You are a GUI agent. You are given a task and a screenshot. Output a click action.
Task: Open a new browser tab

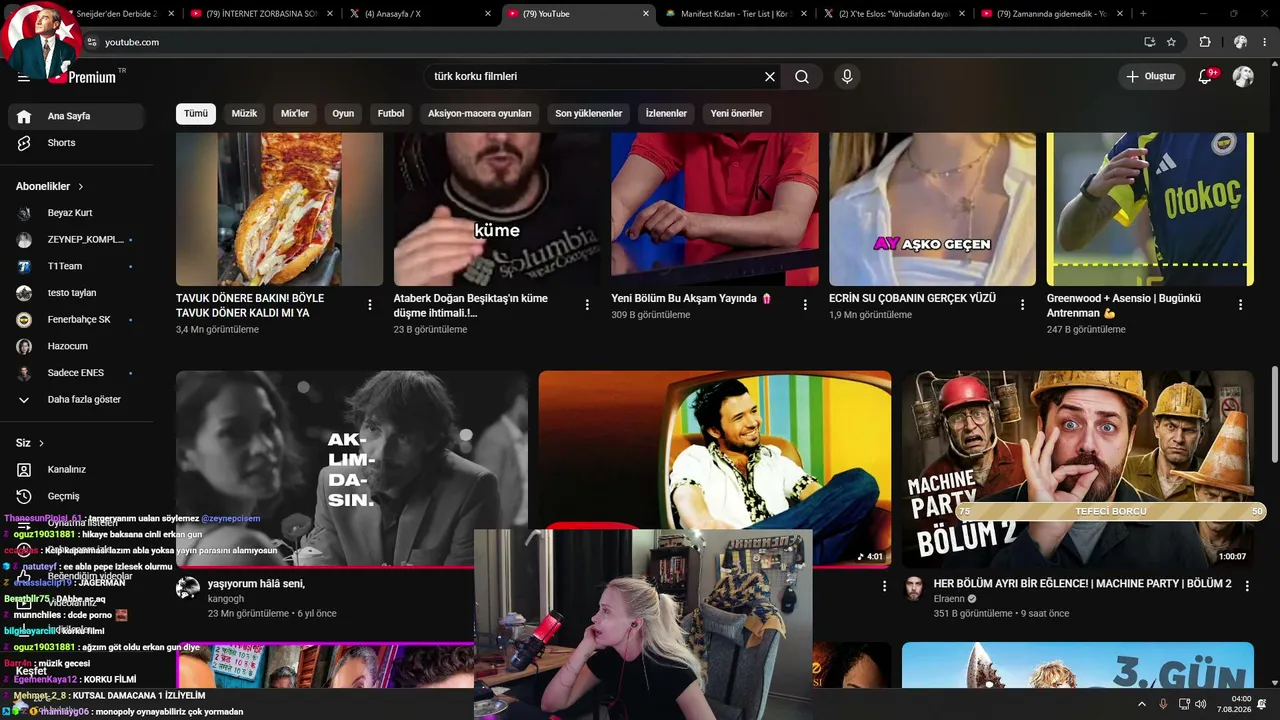click(x=1143, y=14)
